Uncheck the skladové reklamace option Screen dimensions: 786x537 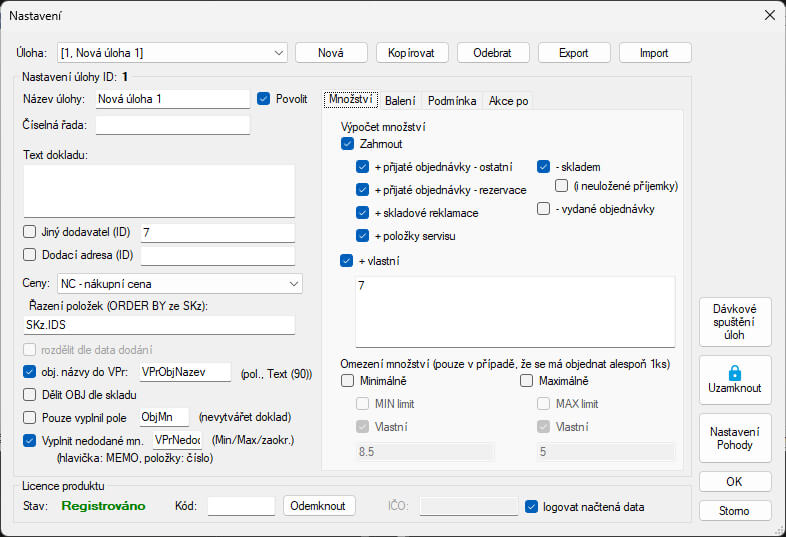tap(363, 212)
